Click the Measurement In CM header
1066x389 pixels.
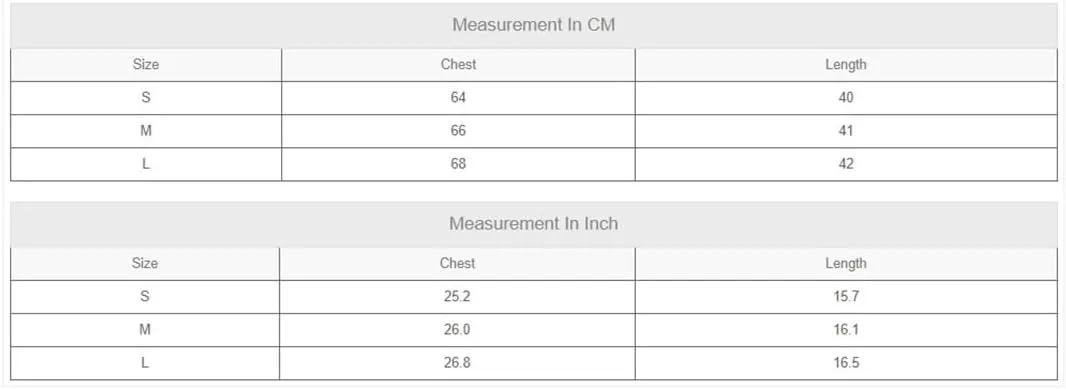click(x=534, y=25)
